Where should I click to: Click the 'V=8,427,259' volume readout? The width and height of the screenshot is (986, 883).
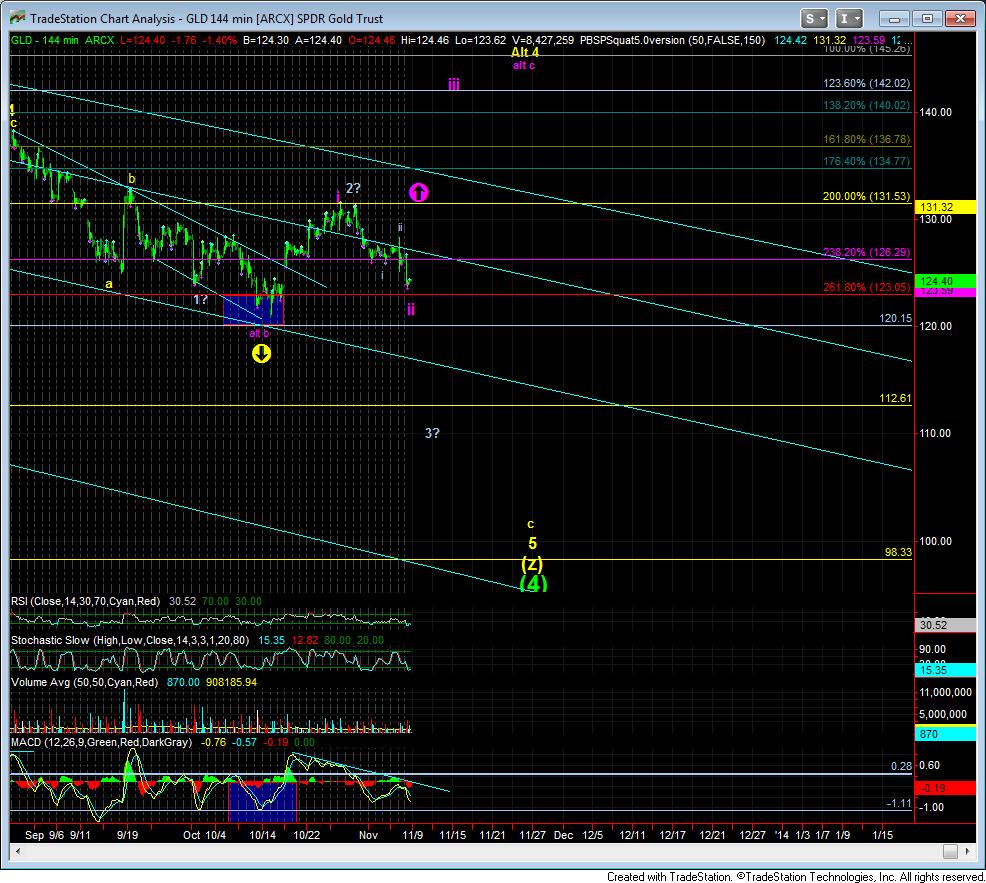pos(543,40)
